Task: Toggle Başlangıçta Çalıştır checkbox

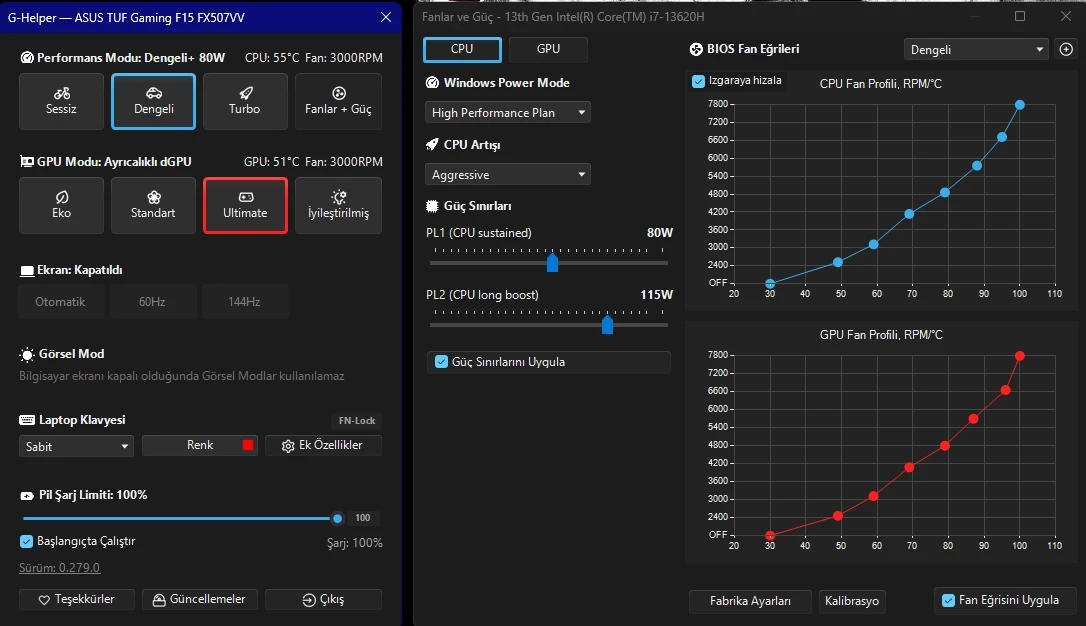Action: (x=26, y=542)
